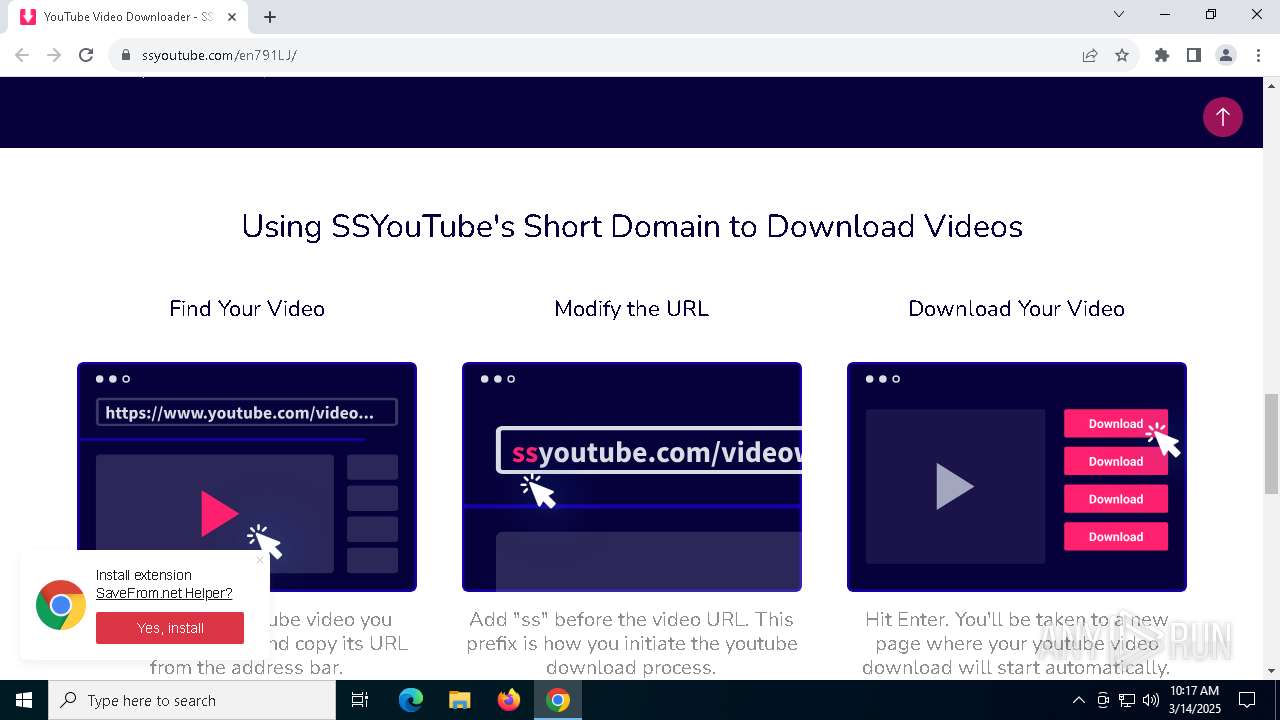Click the Yes, install button
The width and height of the screenshot is (1280, 720).
pos(170,628)
